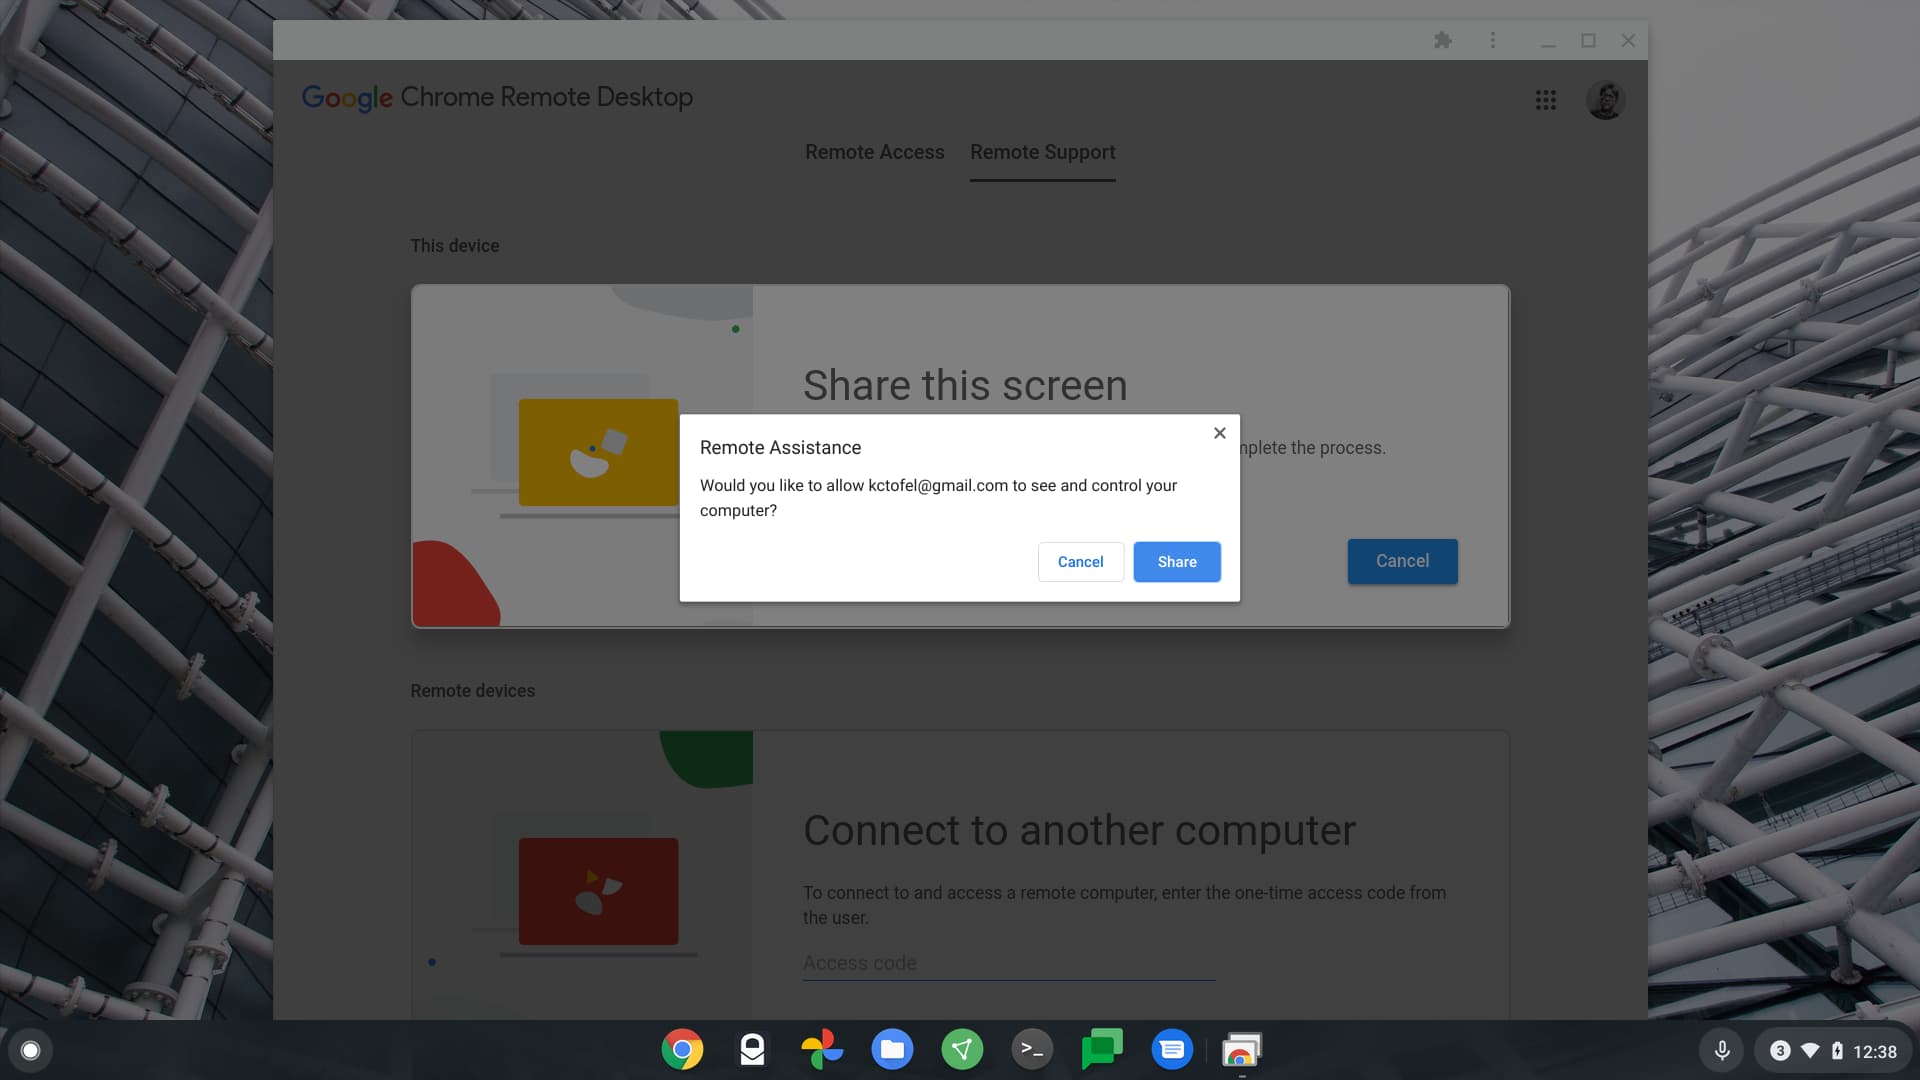Open the three-dot window menu

(x=1493, y=40)
